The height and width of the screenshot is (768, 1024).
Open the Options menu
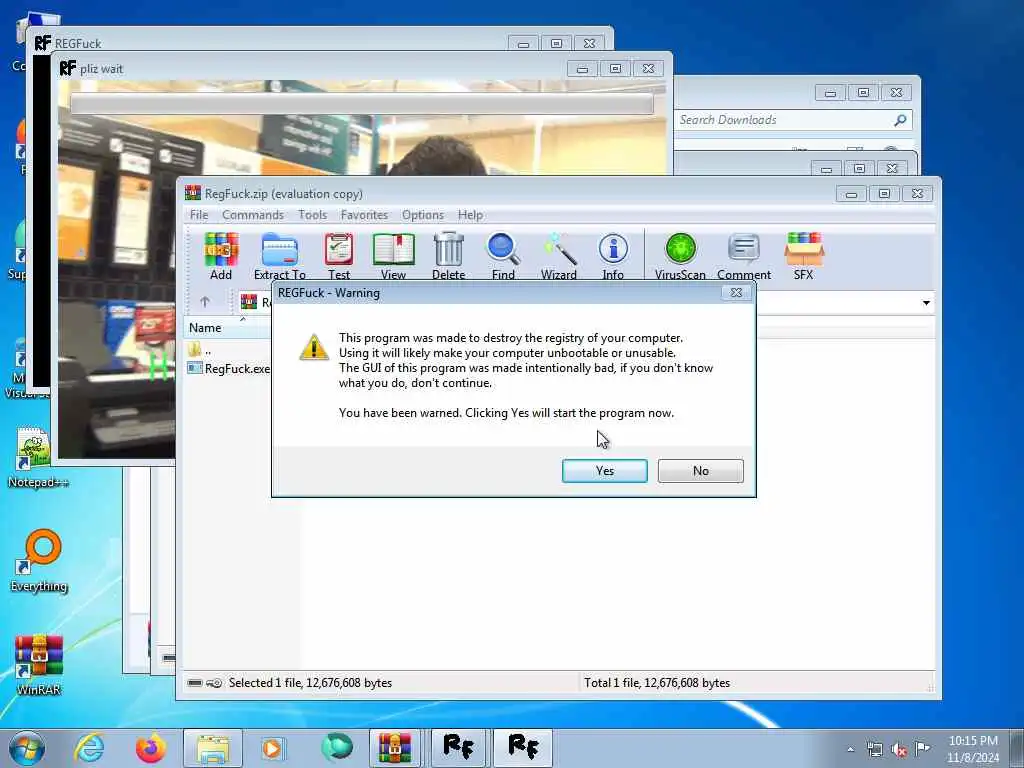tap(423, 215)
